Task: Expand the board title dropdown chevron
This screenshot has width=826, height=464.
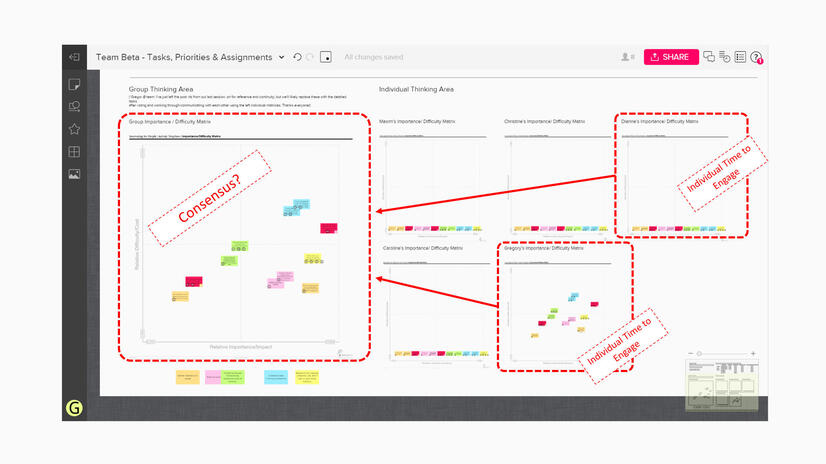Action: pos(282,57)
